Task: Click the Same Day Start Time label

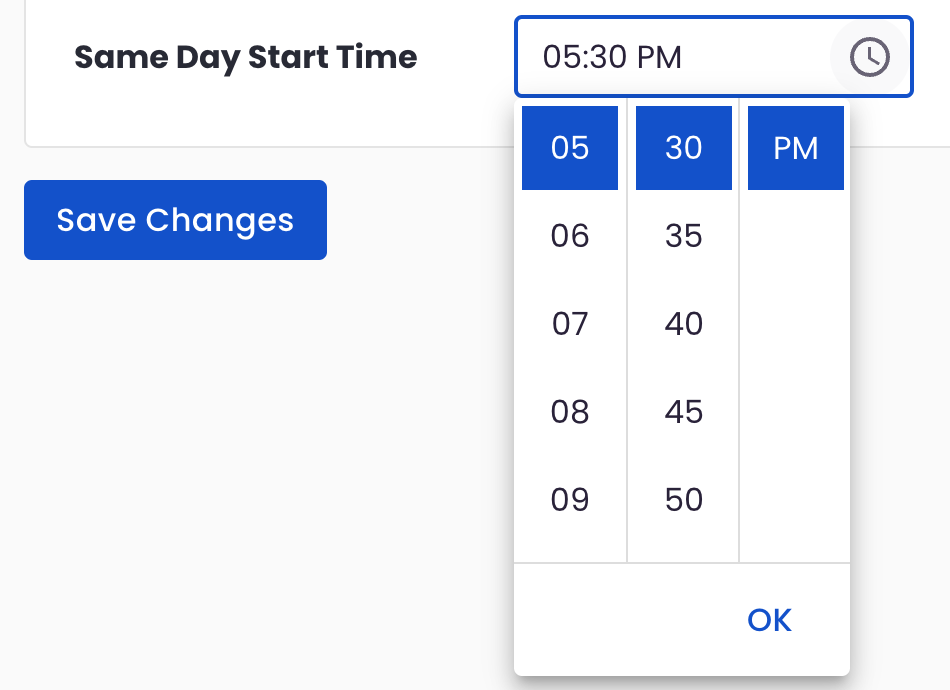Action: (245, 58)
